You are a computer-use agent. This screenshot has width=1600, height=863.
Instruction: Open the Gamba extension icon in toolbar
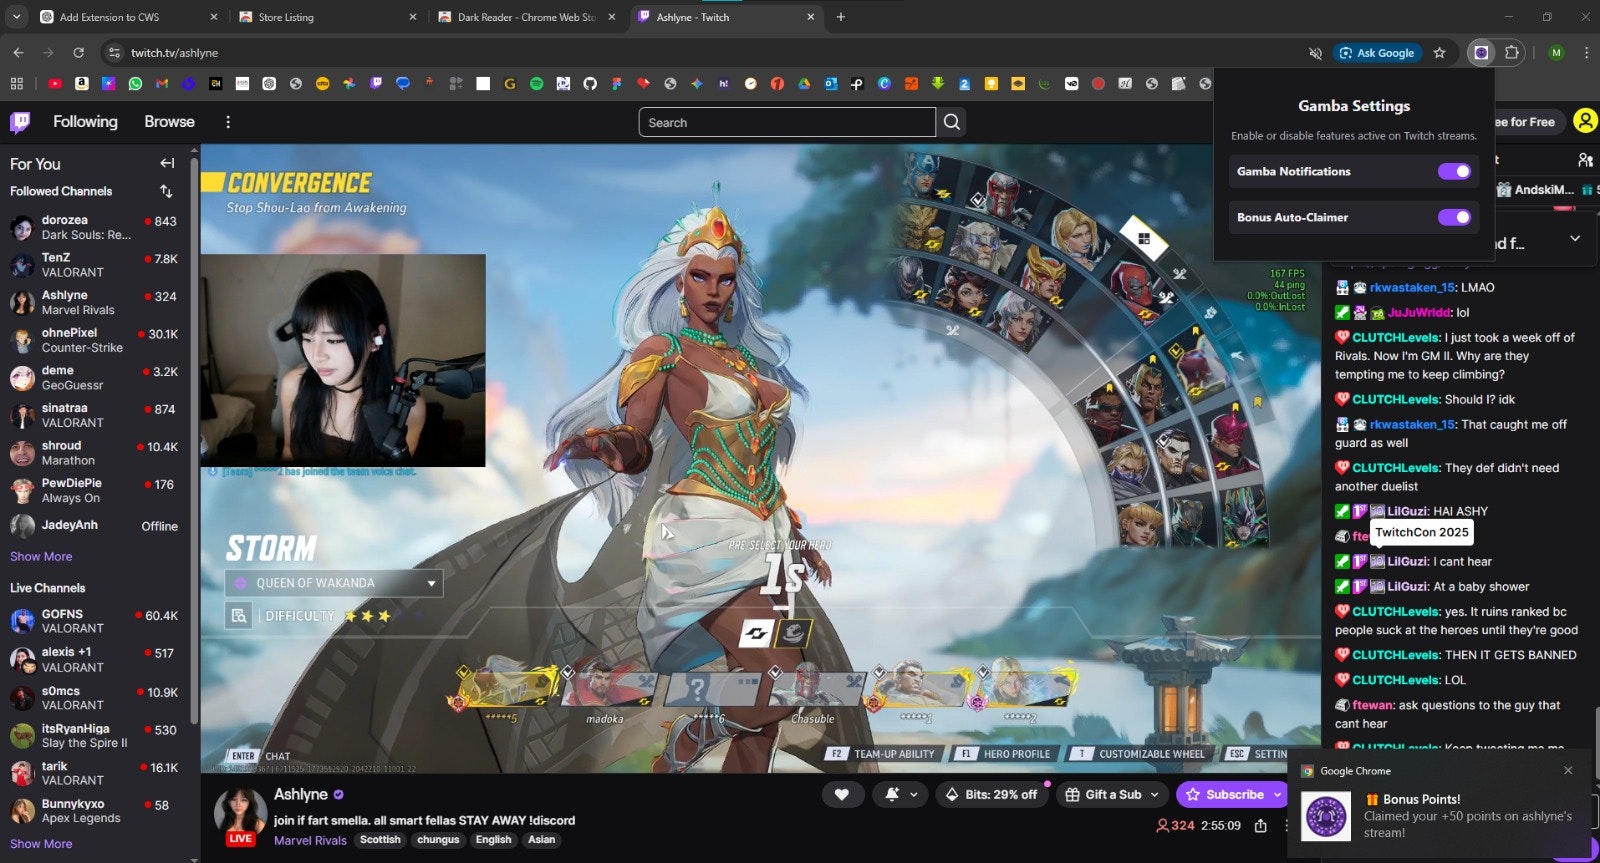(x=1481, y=53)
